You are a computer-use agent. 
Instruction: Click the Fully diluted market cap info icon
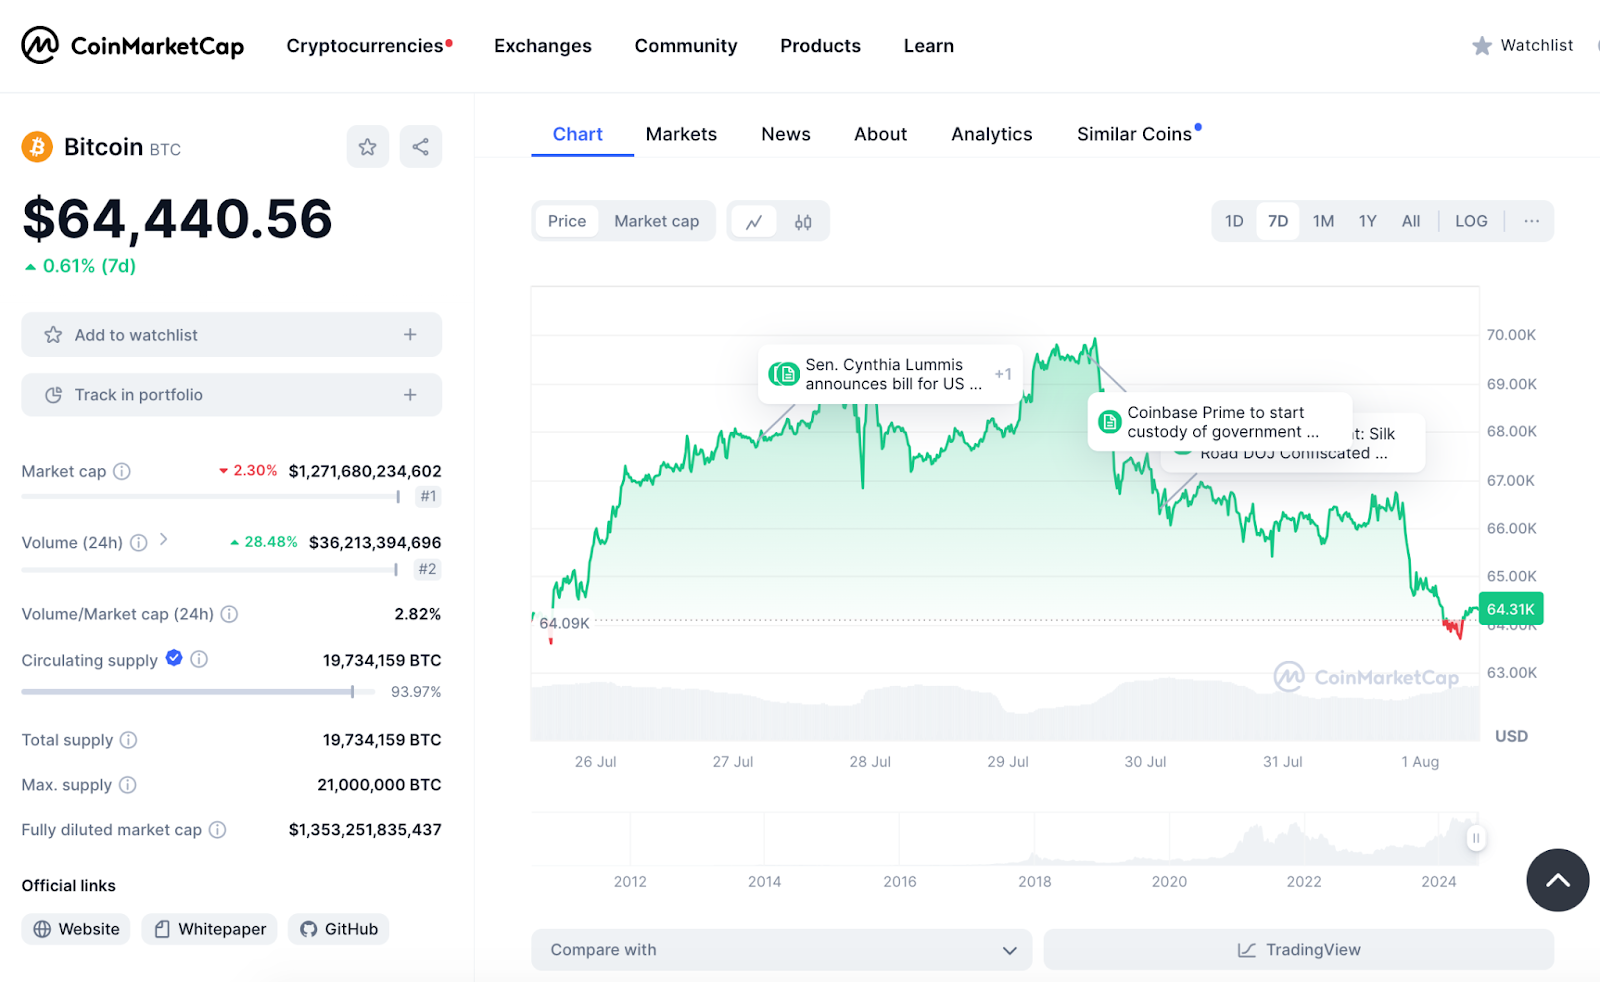(217, 830)
